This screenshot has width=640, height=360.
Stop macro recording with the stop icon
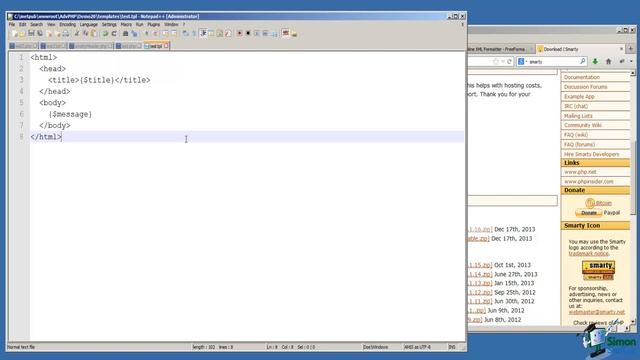[x=248, y=33]
